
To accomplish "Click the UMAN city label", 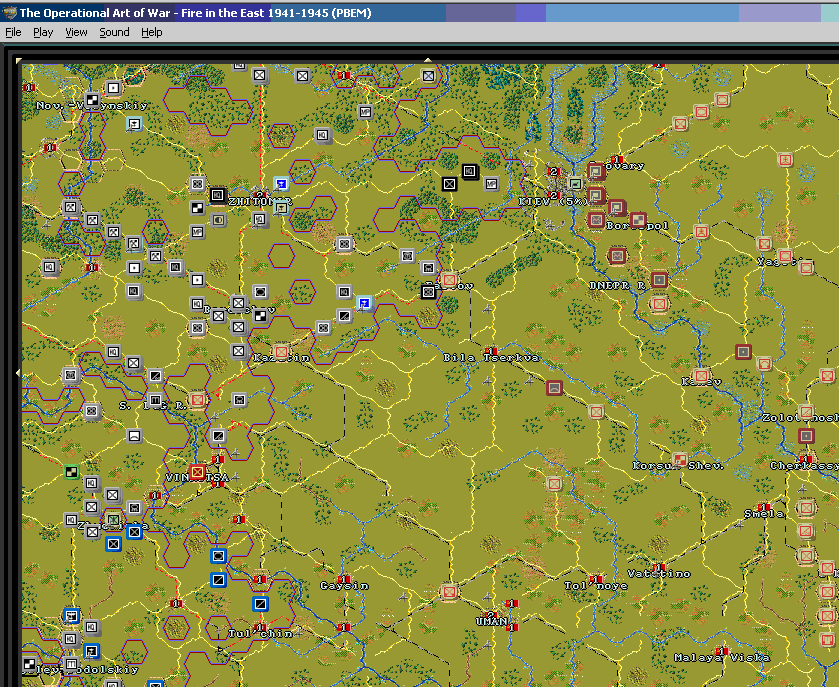I will point(491,622).
